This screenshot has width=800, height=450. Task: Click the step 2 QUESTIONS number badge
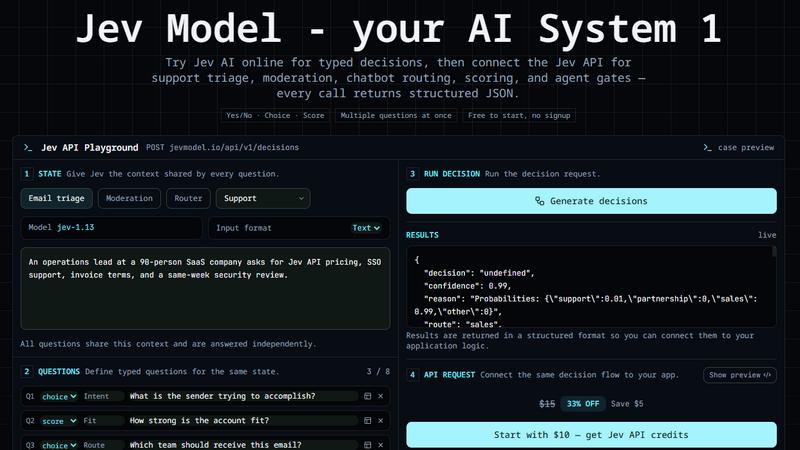click(x=27, y=371)
